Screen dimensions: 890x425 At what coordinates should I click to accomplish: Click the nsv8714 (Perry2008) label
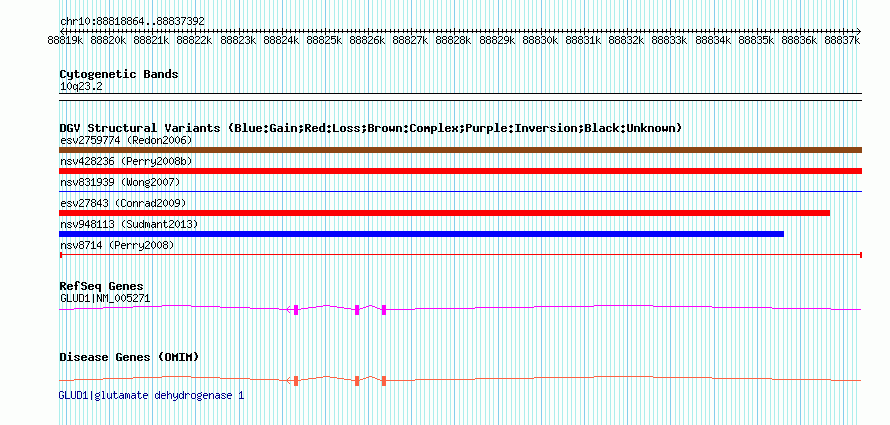tap(117, 246)
